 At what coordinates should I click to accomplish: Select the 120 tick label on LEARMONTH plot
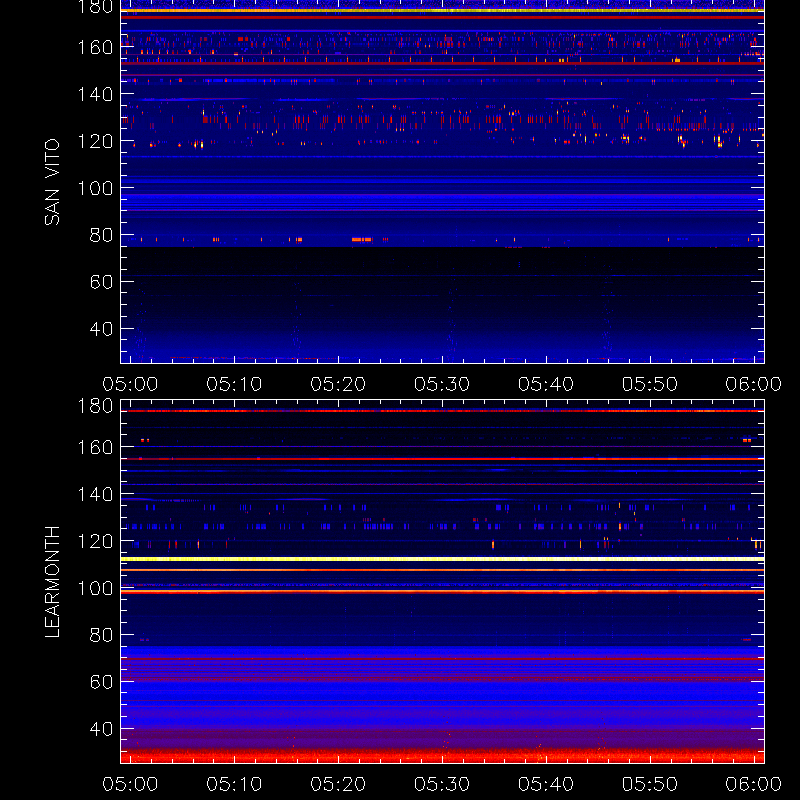pyautogui.click(x=95, y=541)
